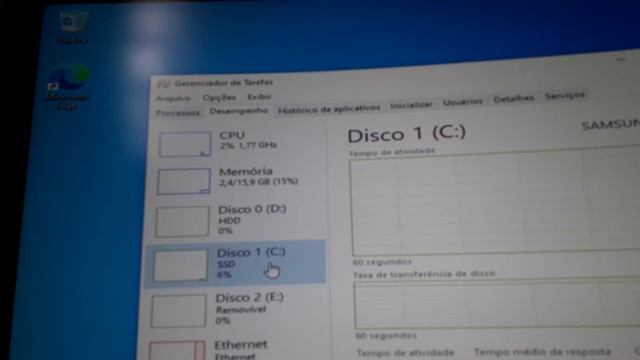This screenshot has height=360, width=640.
Task: Open the Arquivo menu
Action: (x=173, y=98)
